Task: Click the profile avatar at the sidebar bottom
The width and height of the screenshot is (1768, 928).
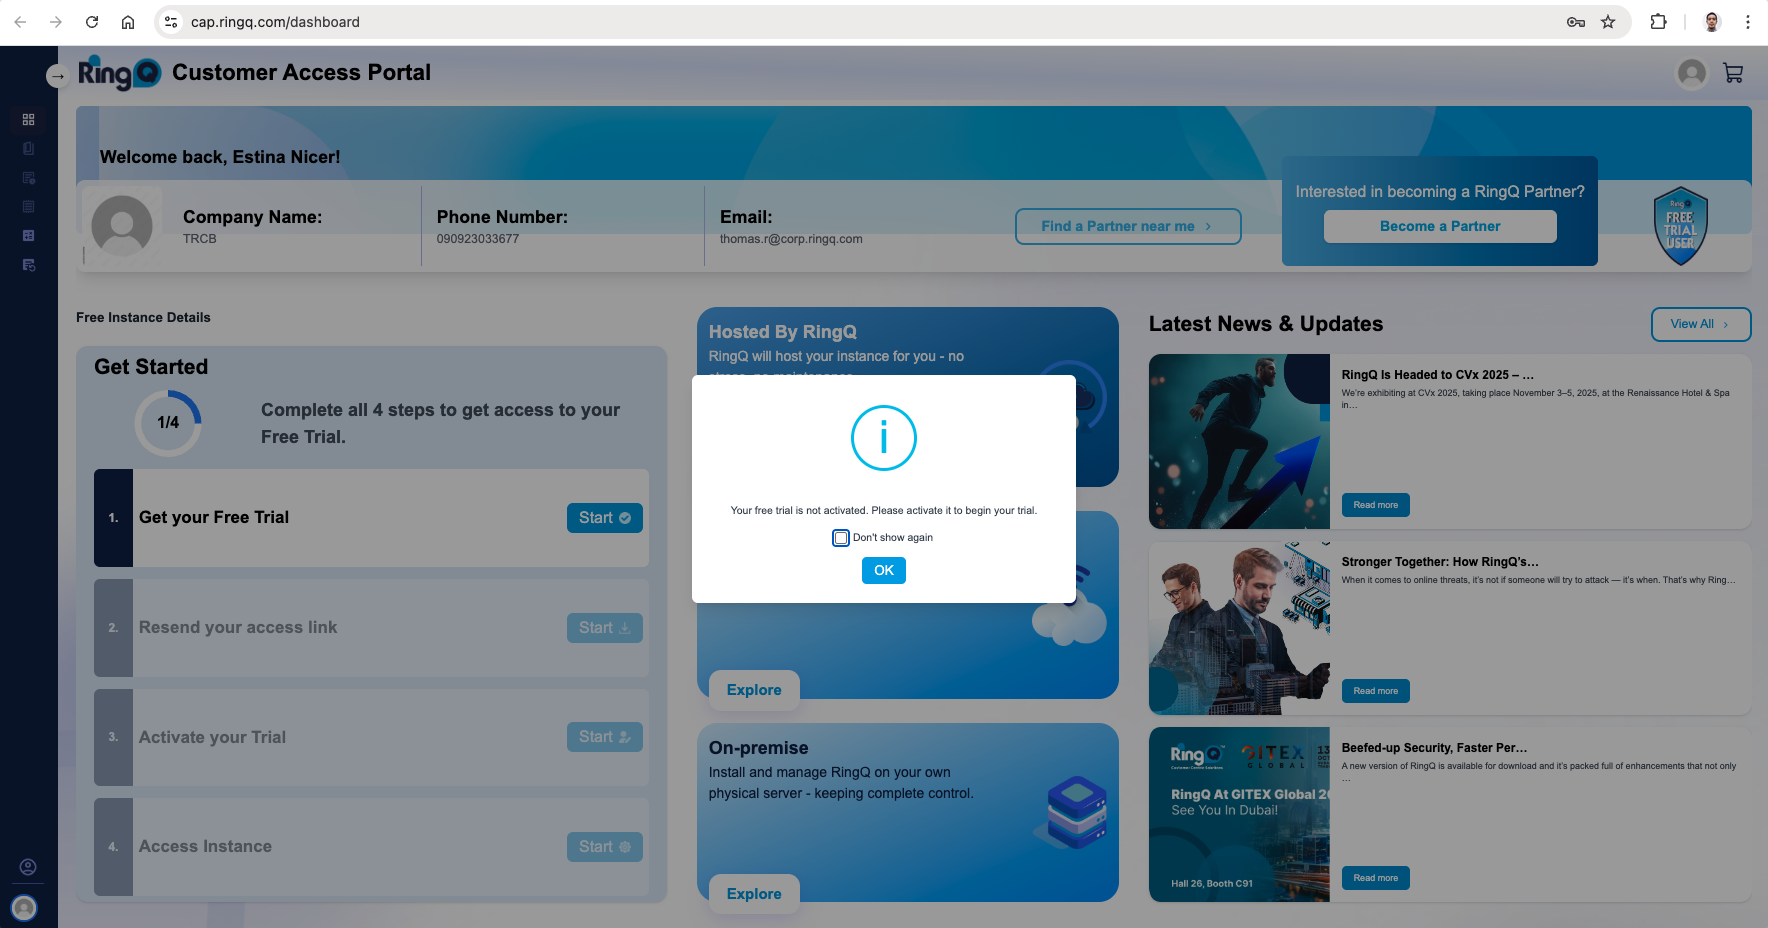Action: (x=24, y=907)
